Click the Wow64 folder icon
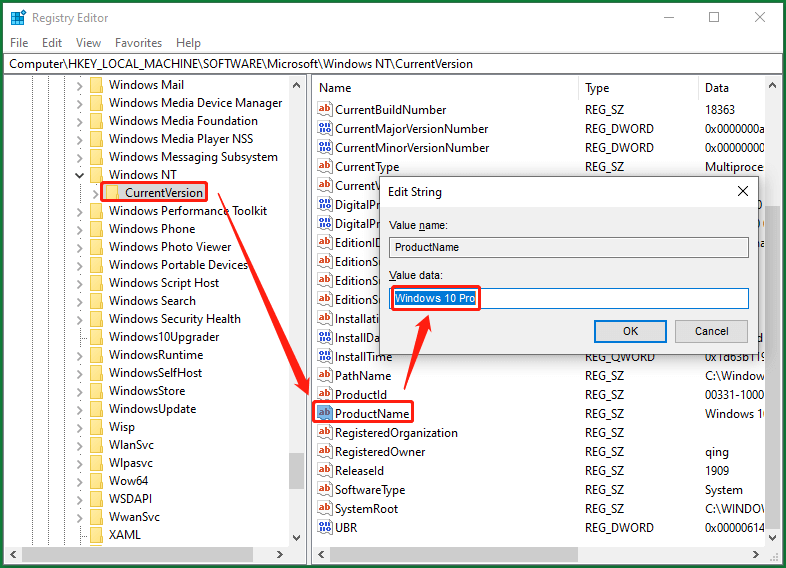This screenshot has height=568, width=786. point(96,480)
